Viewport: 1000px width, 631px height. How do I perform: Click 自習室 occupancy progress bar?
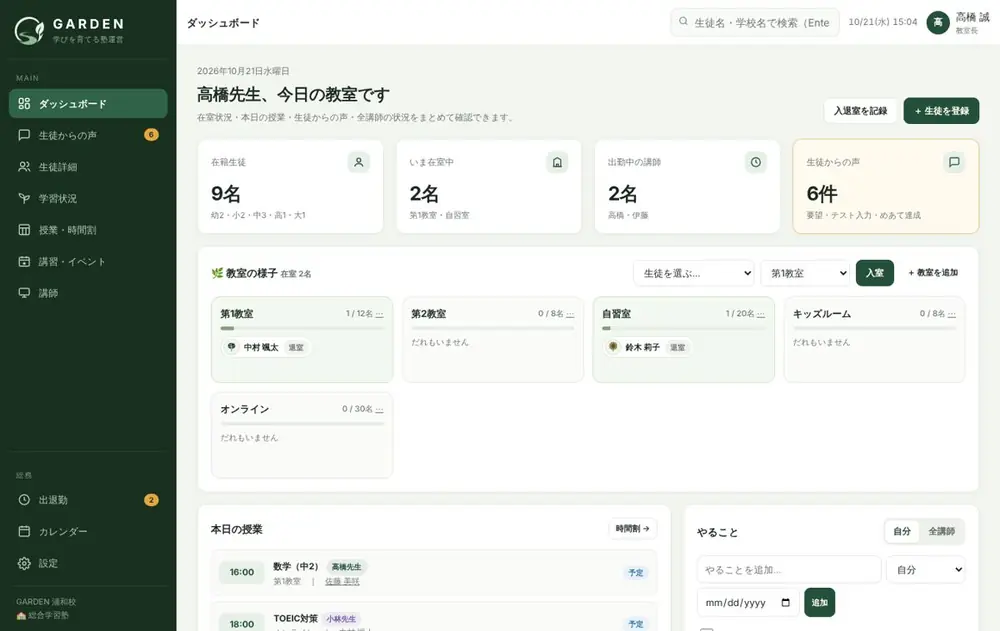point(684,328)
